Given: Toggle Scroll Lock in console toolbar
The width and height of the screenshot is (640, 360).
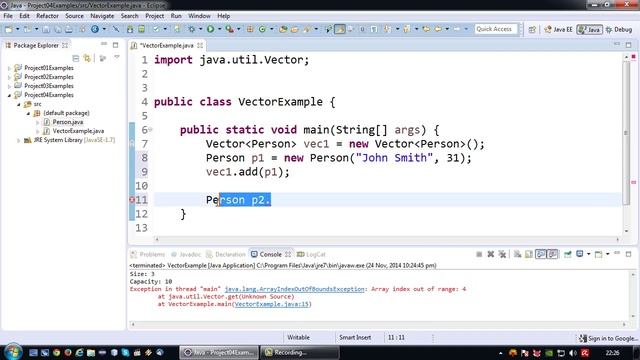Looking at the screenshot, I should [529, 254].
